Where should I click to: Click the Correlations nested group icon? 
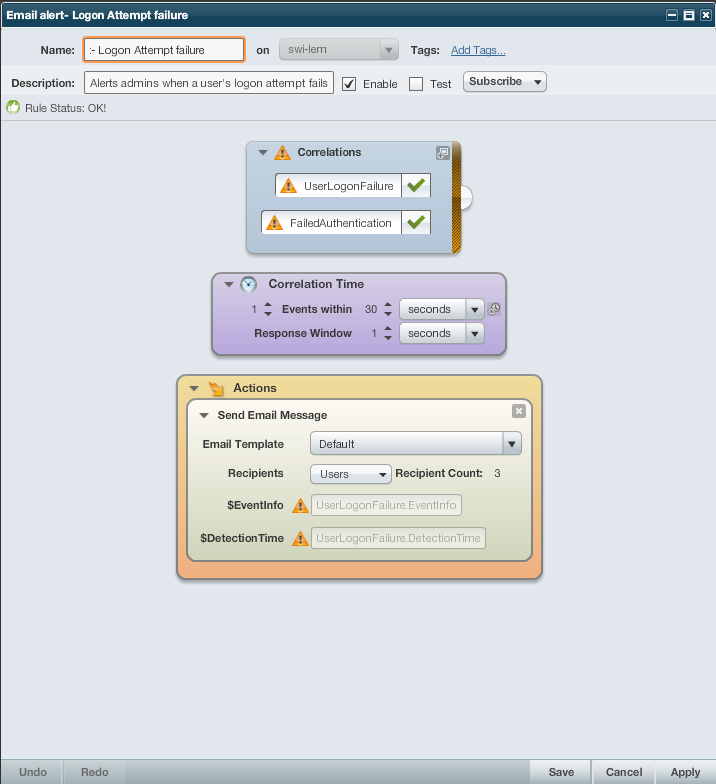[442, 153]
